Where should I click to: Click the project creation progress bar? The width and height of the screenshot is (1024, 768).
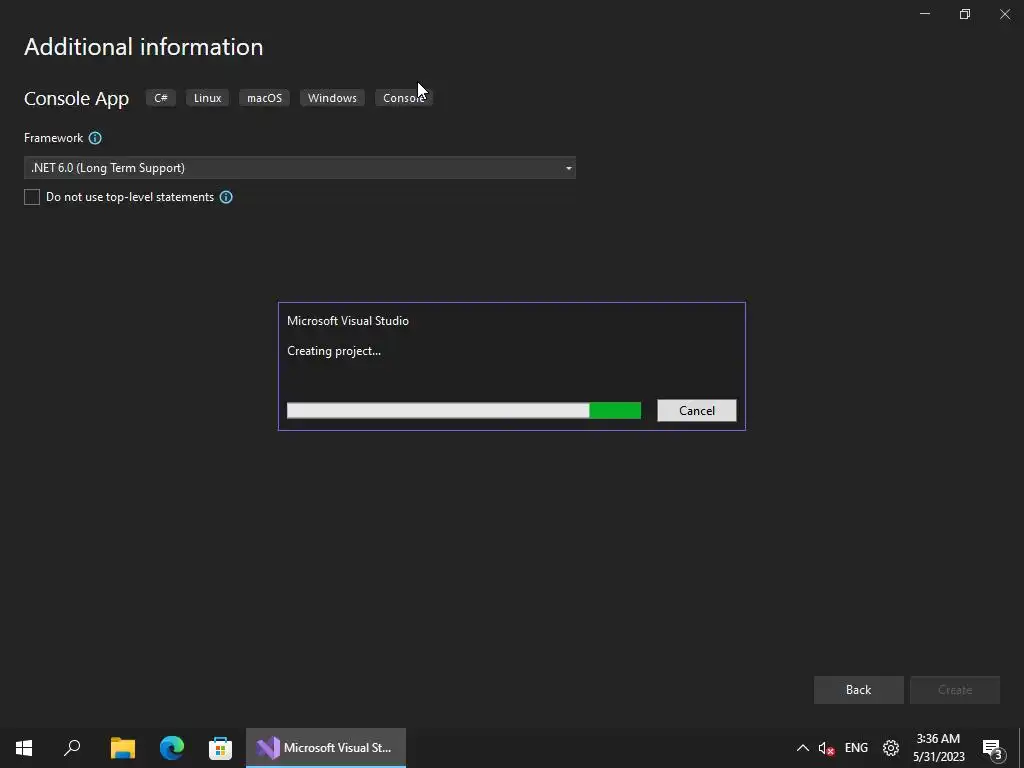pos(464,411)
